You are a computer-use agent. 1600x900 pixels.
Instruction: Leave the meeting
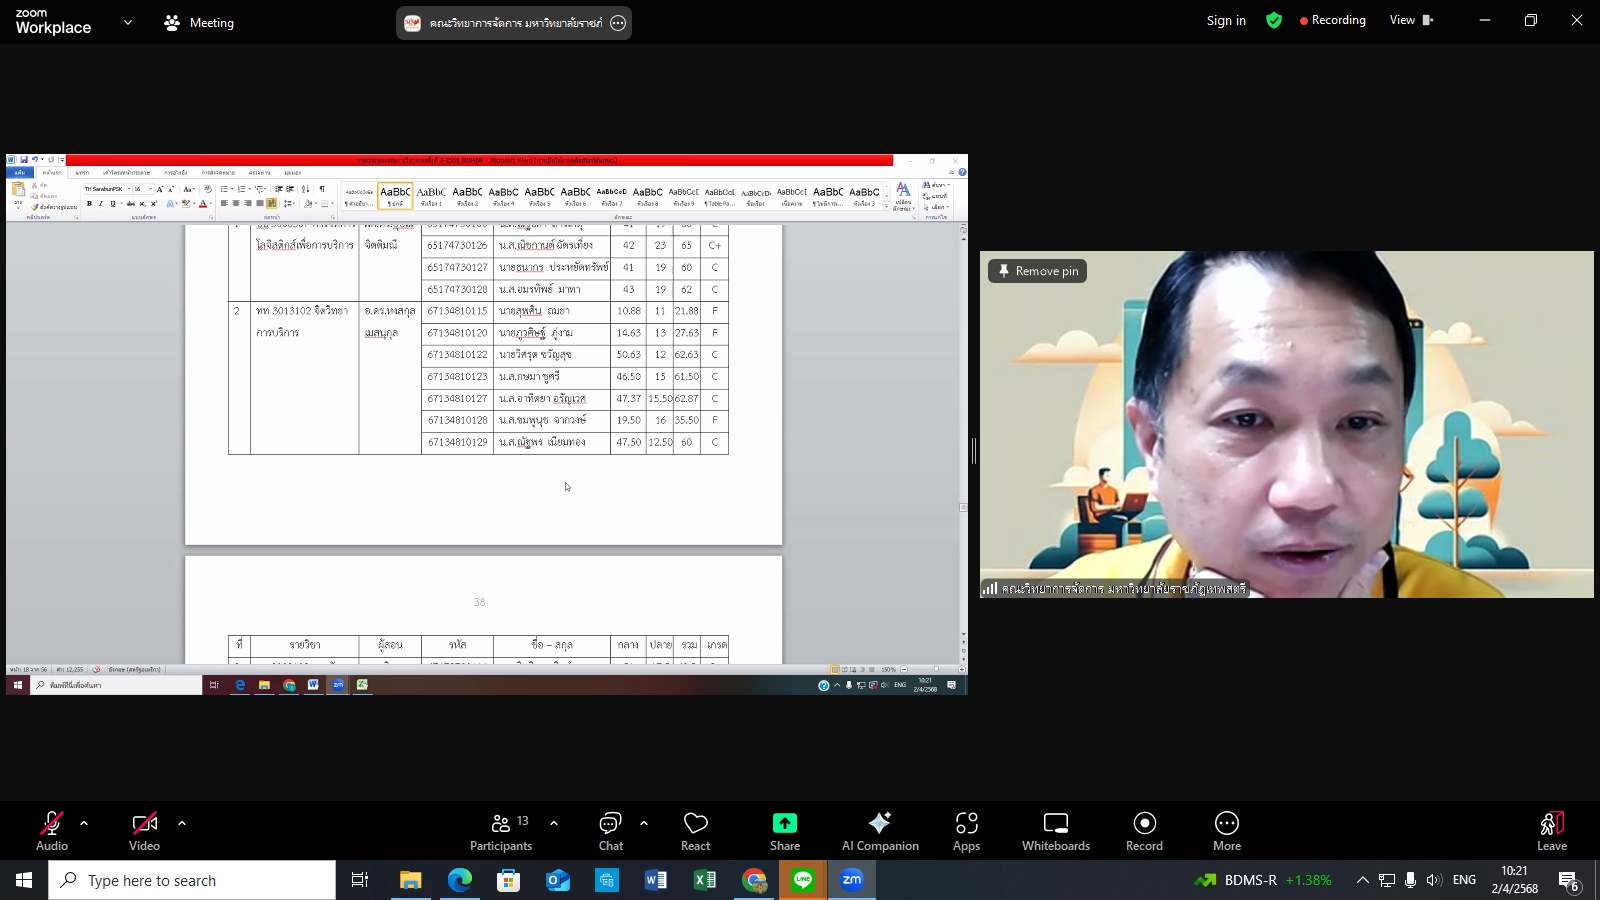click(x=1551, y=830)
